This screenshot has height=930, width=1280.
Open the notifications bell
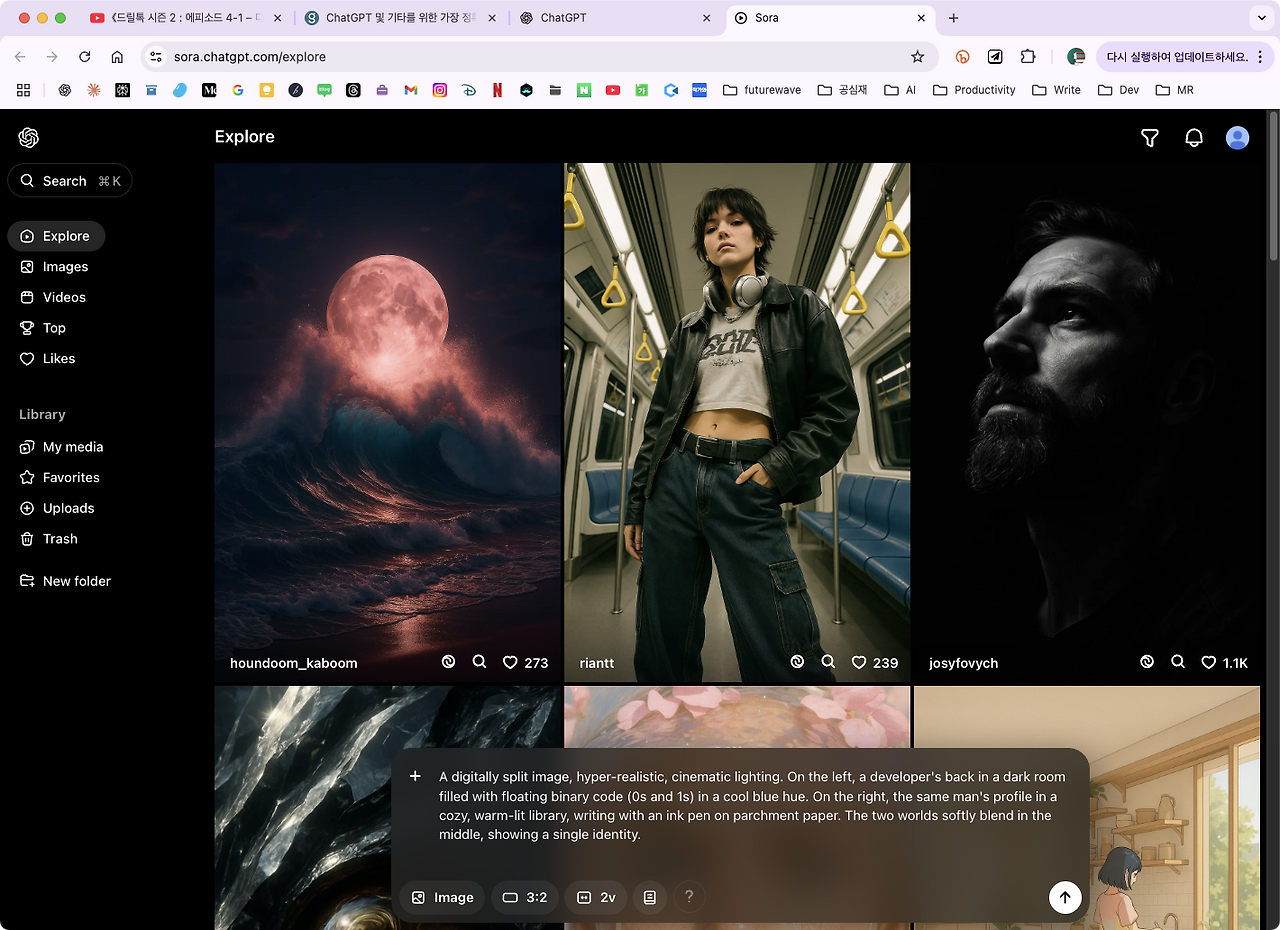pos(1194,138)
